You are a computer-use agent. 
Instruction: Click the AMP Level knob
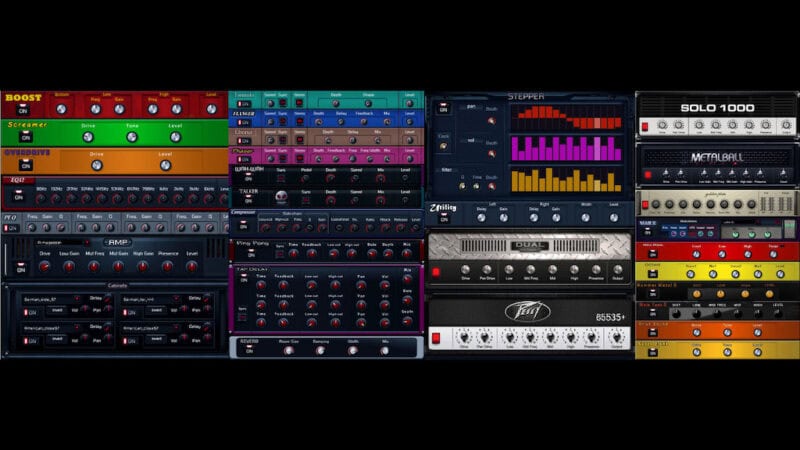[191, 266]
